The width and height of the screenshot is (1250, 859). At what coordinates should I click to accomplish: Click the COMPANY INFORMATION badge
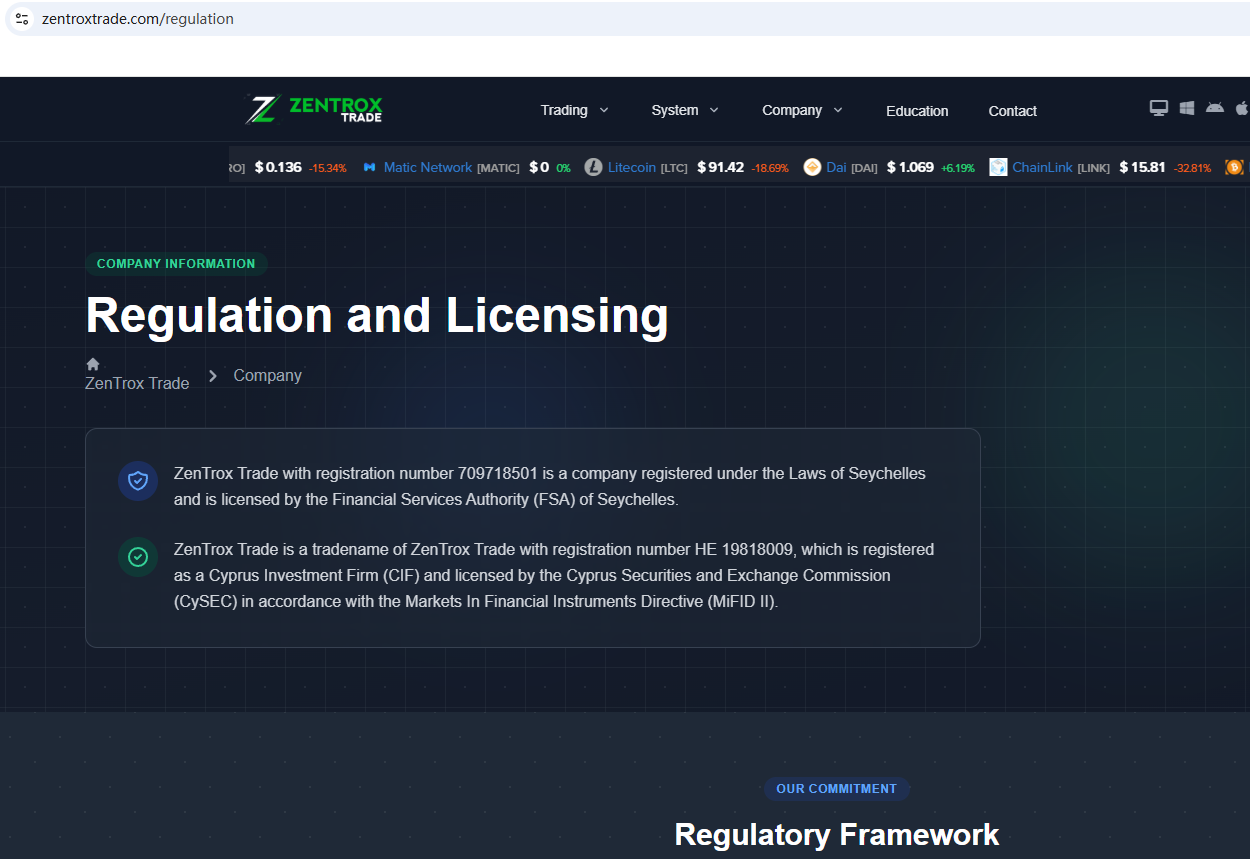point(176,264)
